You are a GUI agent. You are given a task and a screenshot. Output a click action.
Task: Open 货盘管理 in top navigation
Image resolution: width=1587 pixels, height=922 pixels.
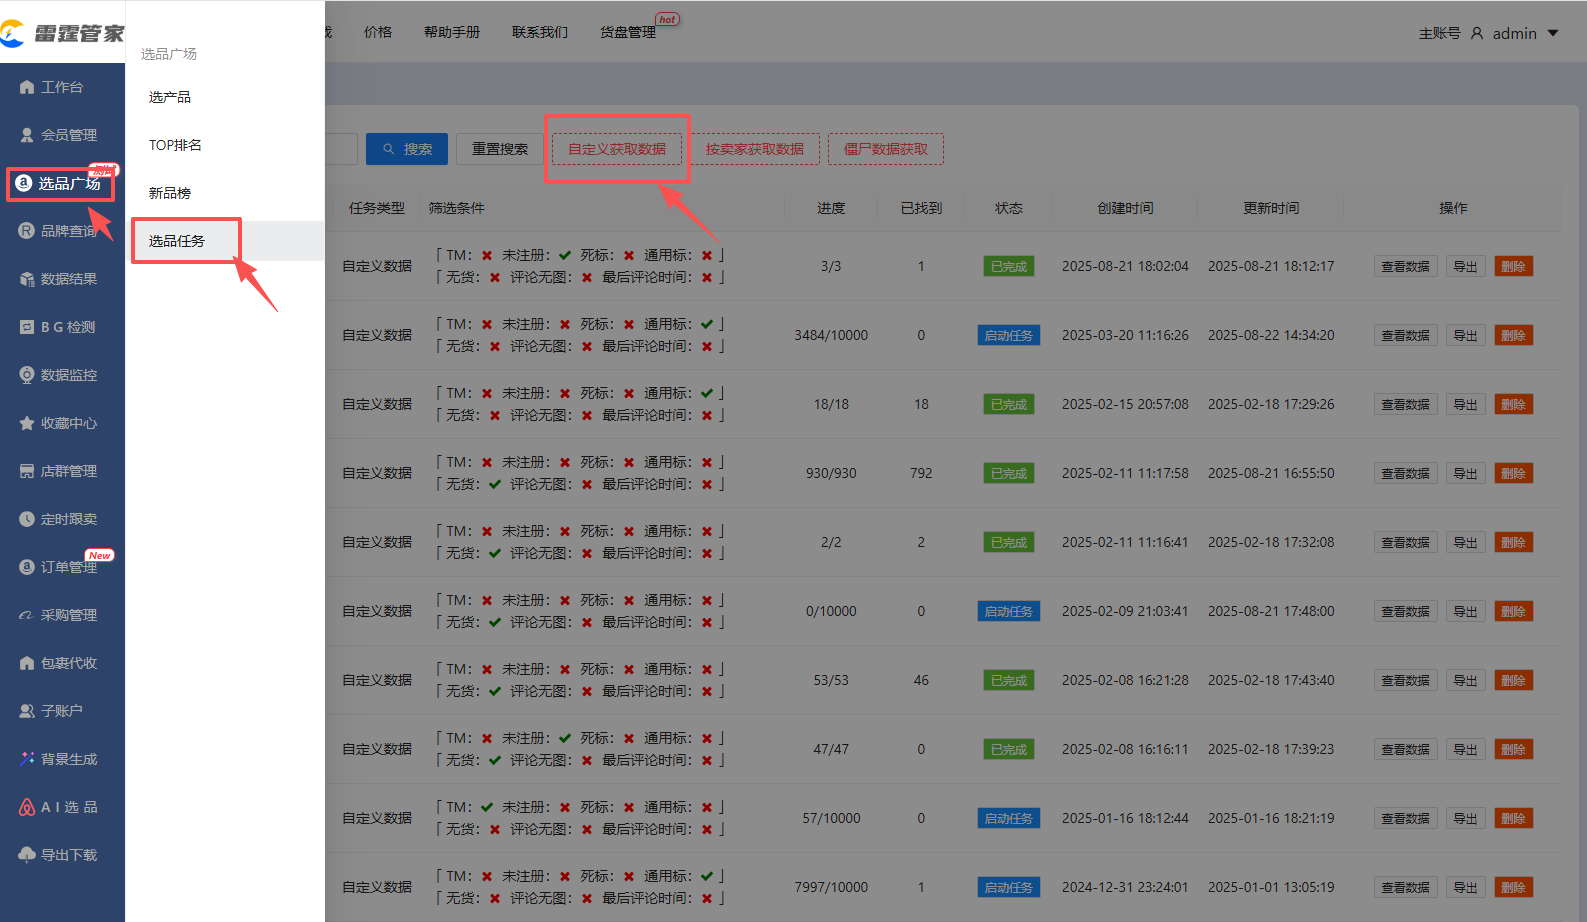pos(628,32)
